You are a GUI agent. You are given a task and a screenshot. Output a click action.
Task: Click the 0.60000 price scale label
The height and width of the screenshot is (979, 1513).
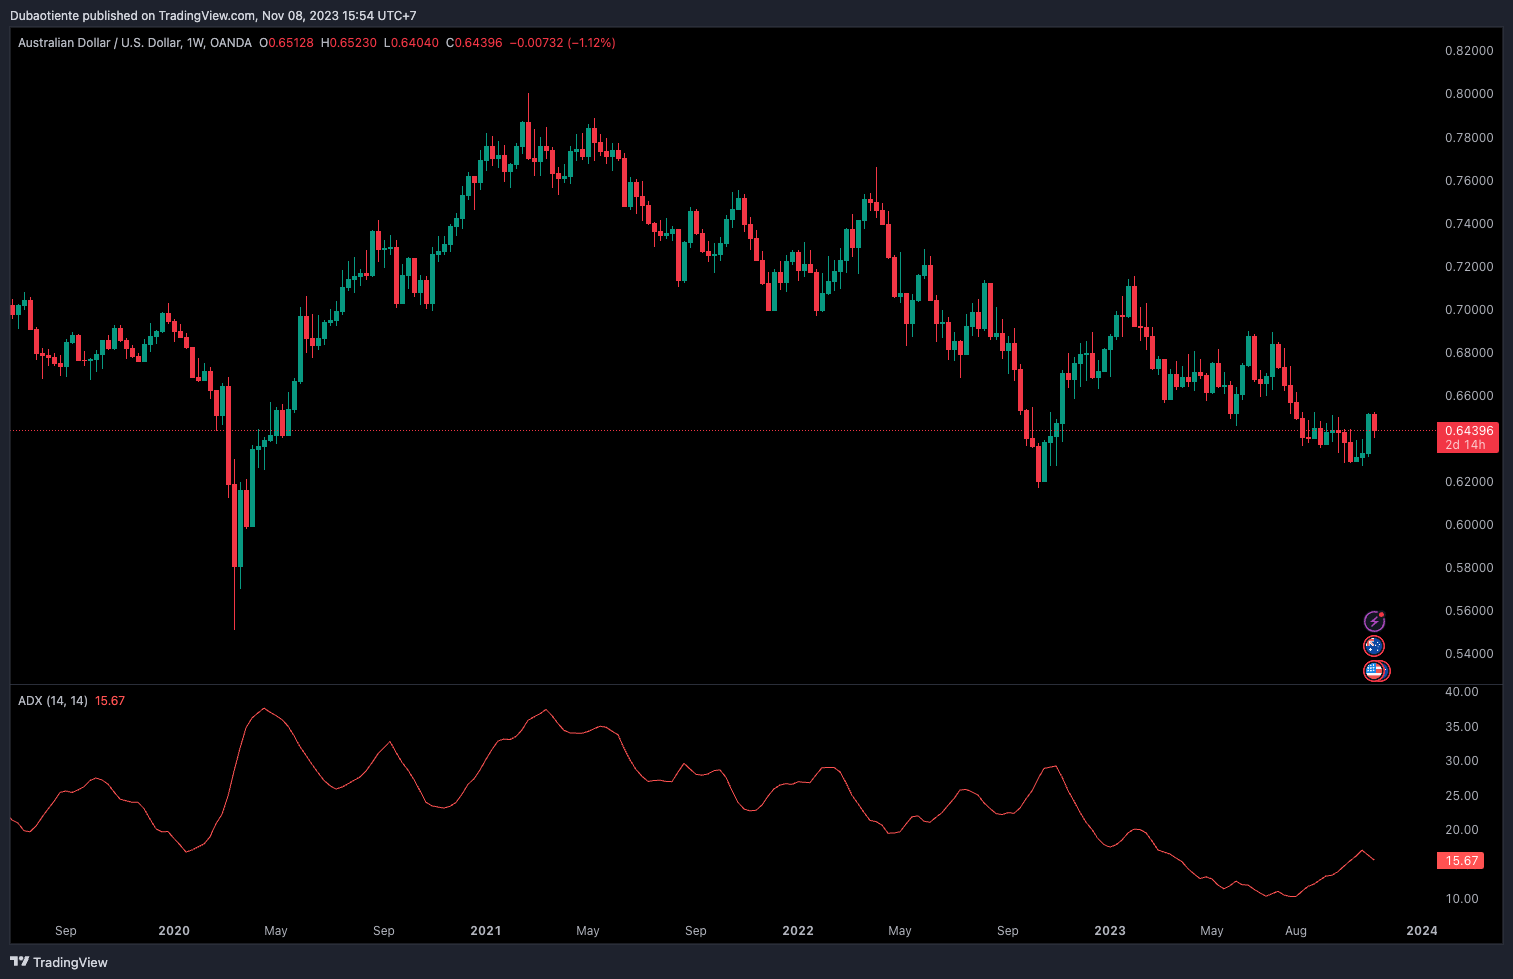pyautogui.click(x=1468, y=525)
